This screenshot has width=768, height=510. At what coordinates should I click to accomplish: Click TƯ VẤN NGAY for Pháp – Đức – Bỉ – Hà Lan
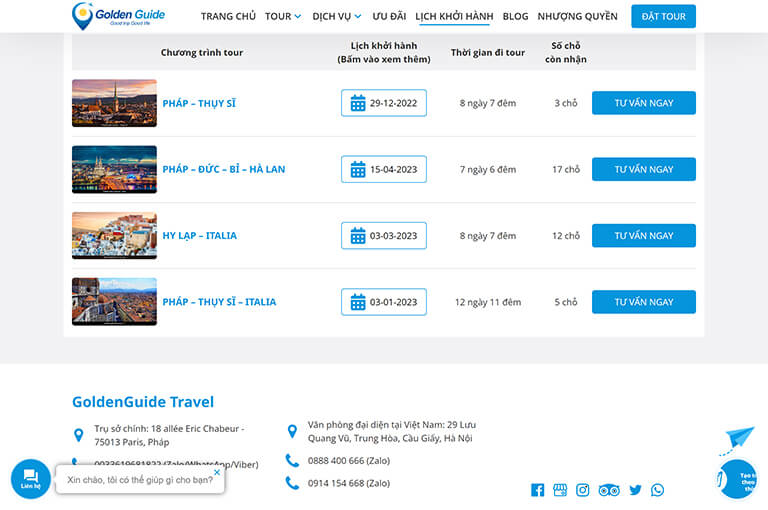coord(644,170)
